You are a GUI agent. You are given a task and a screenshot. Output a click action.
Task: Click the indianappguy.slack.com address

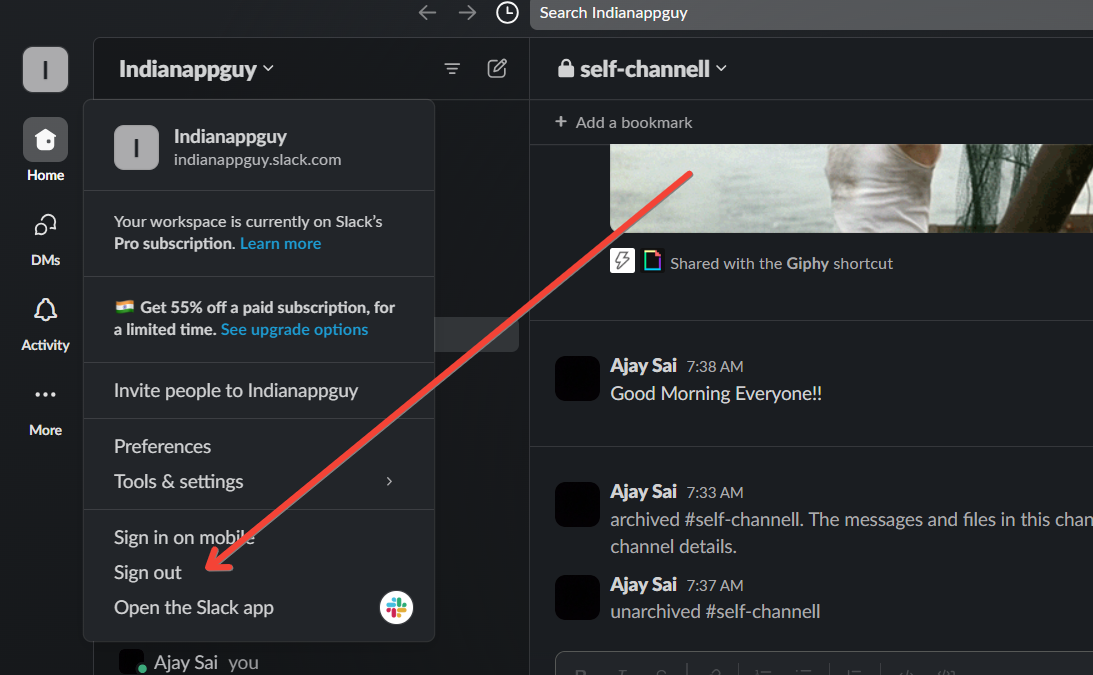[257, 160]
